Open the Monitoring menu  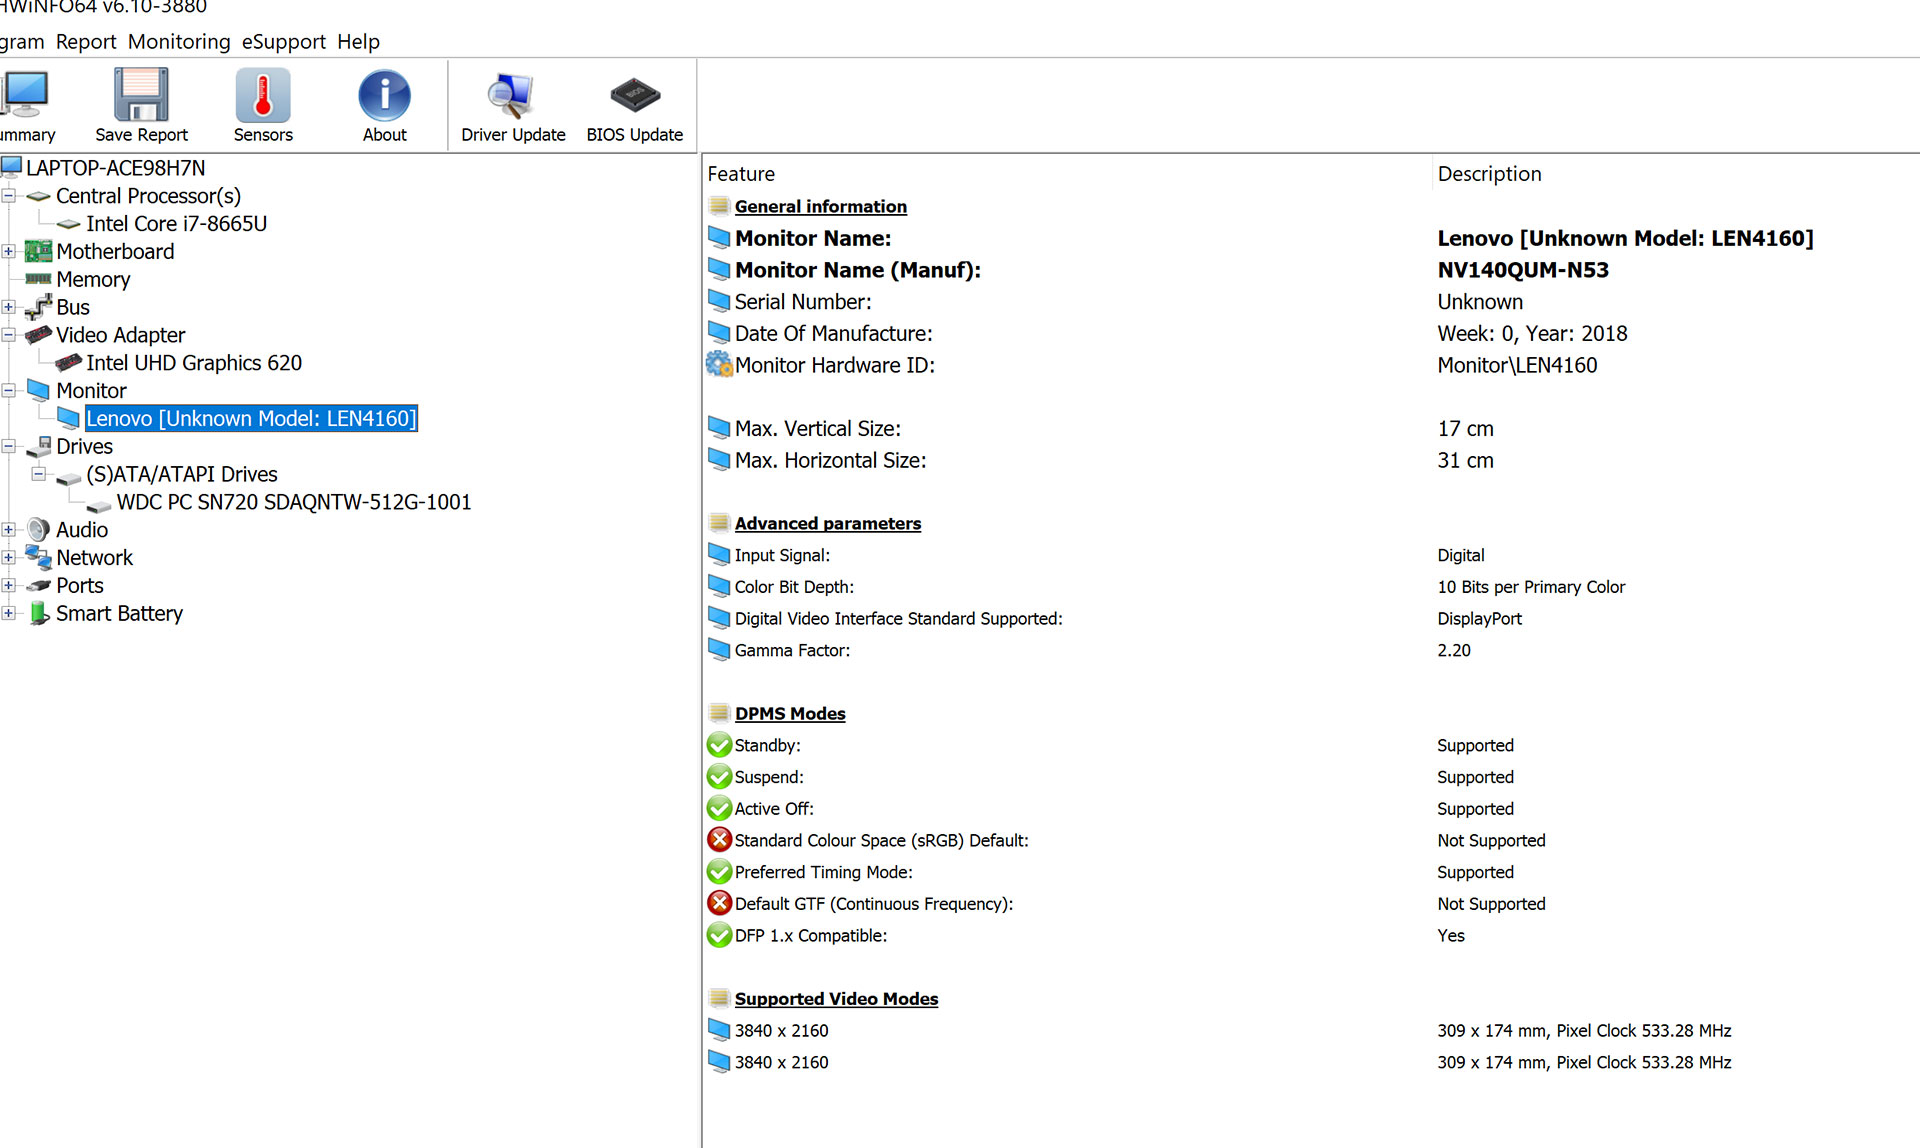179,41
